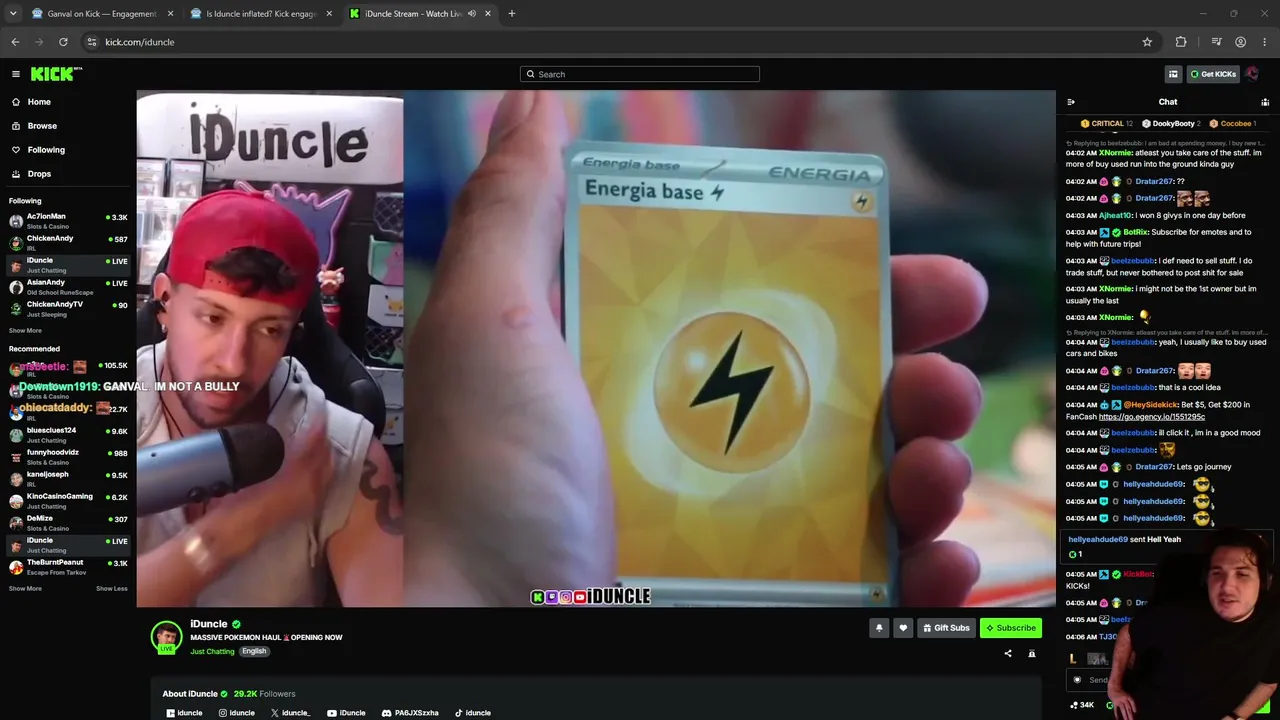Click the English language tag

pyautogui.click(x=254, y=652)
